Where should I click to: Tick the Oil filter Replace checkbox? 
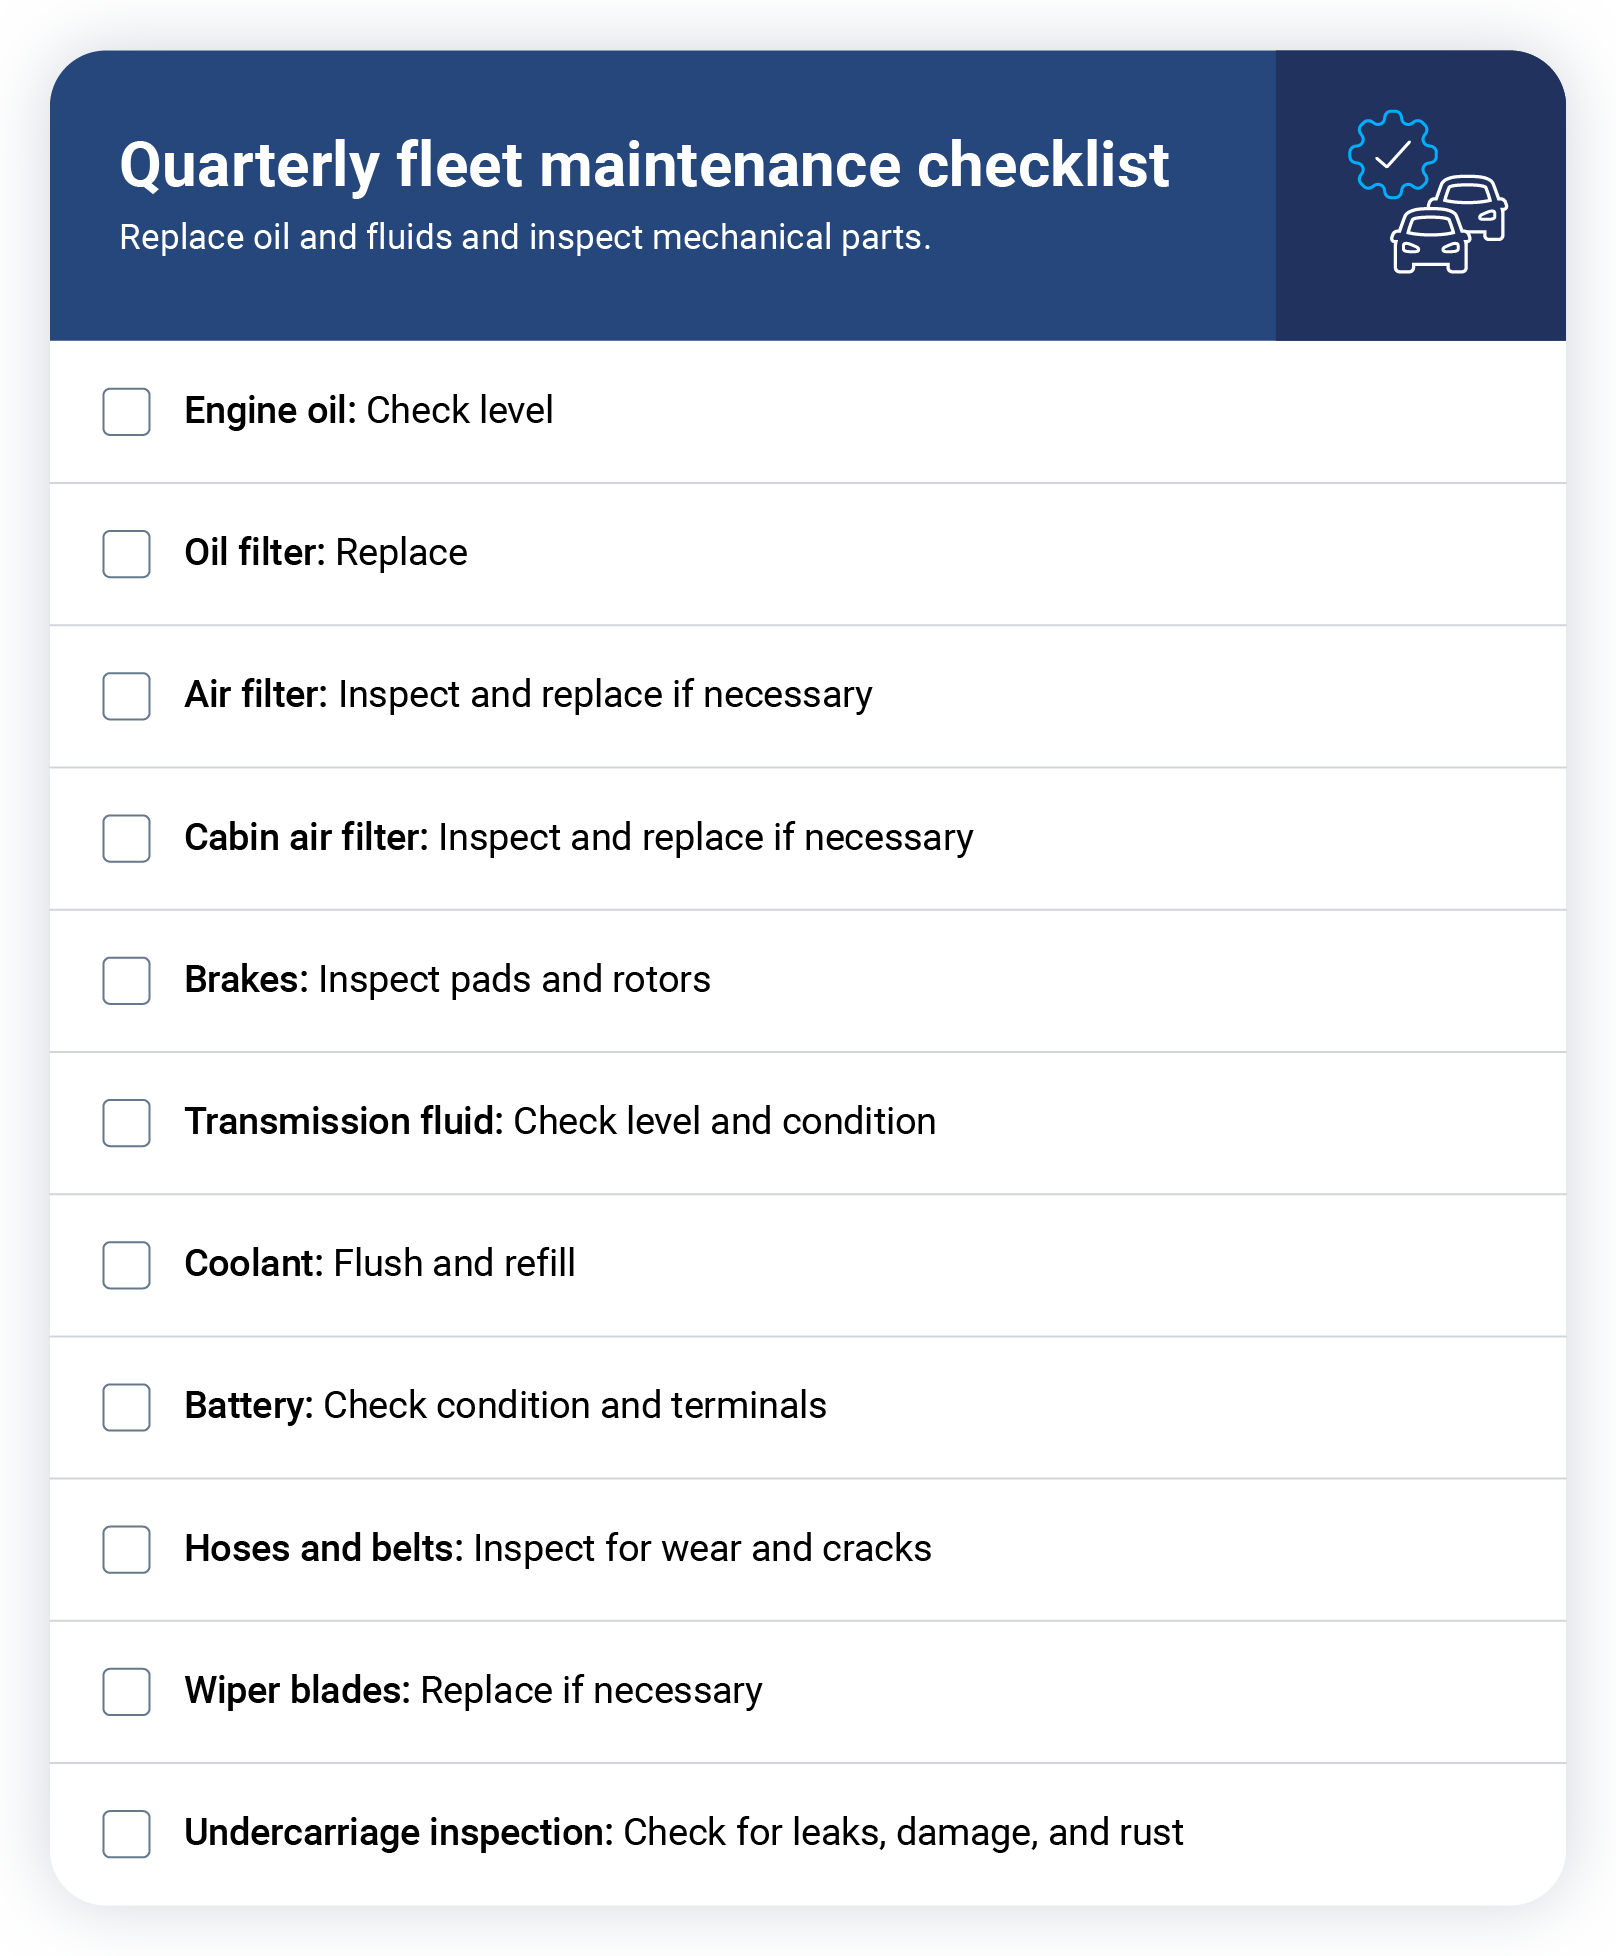[x=127, y=554]
